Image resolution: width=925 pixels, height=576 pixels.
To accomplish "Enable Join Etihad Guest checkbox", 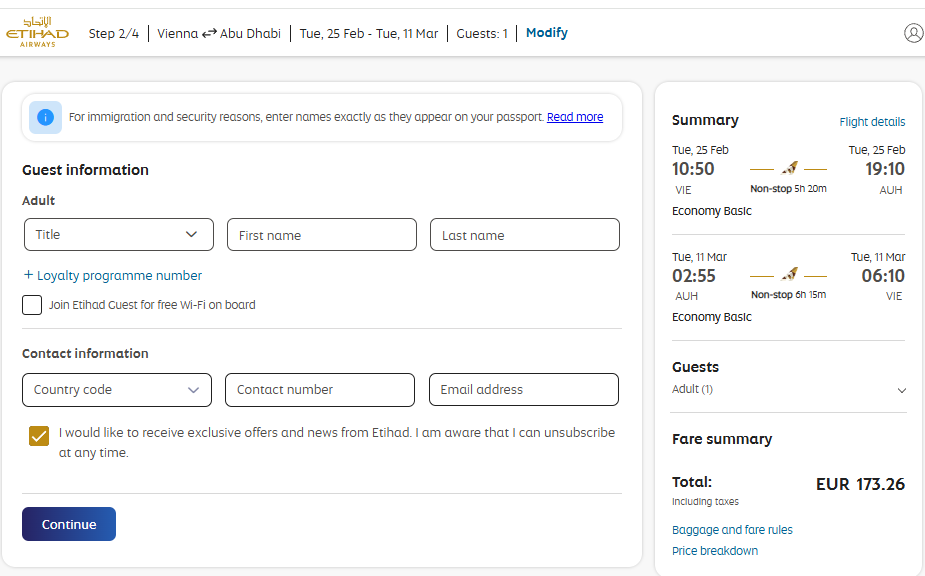I will [x=32, y=305].
